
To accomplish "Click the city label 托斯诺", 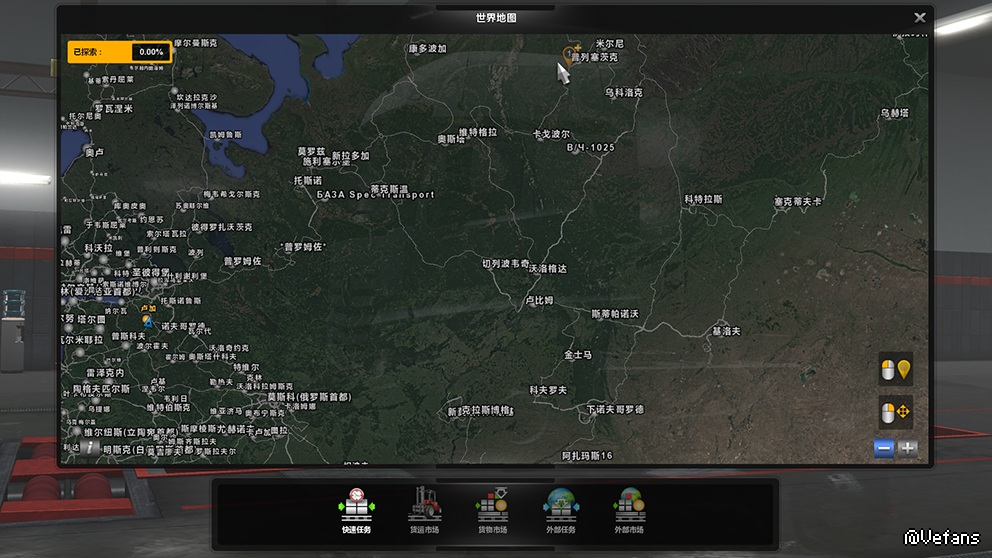I will (x=307, y=180).
